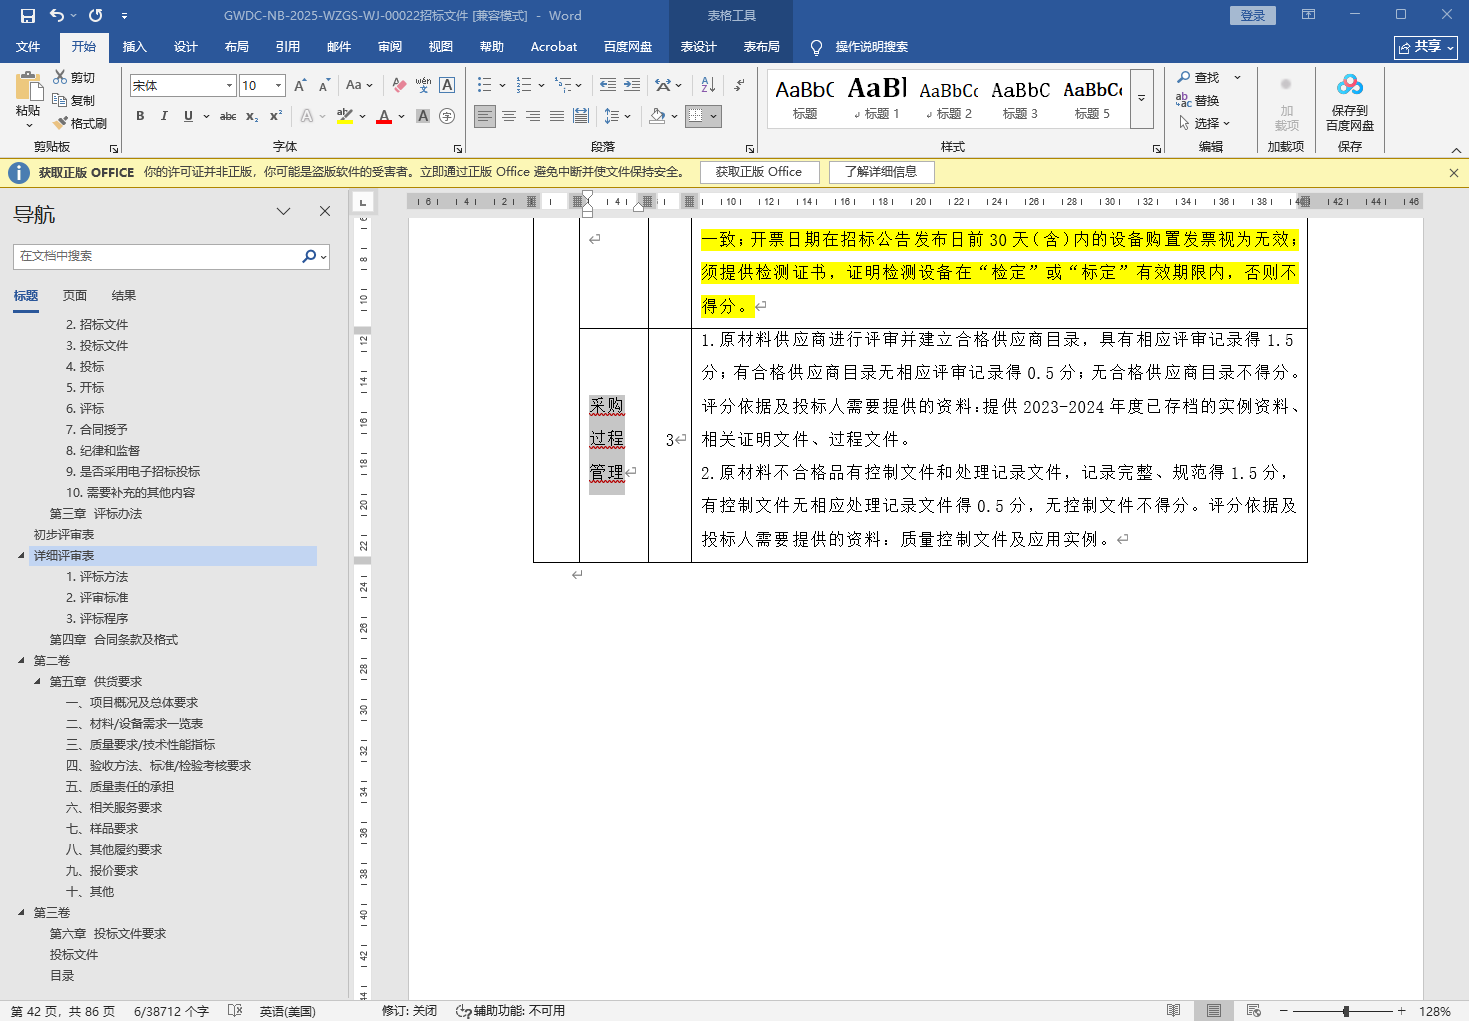The height and width of the screenshot is (1021, 1469).
Task: Expand the Styles gallery more button
Action: pyautogui.click(x=1141, y=98)
